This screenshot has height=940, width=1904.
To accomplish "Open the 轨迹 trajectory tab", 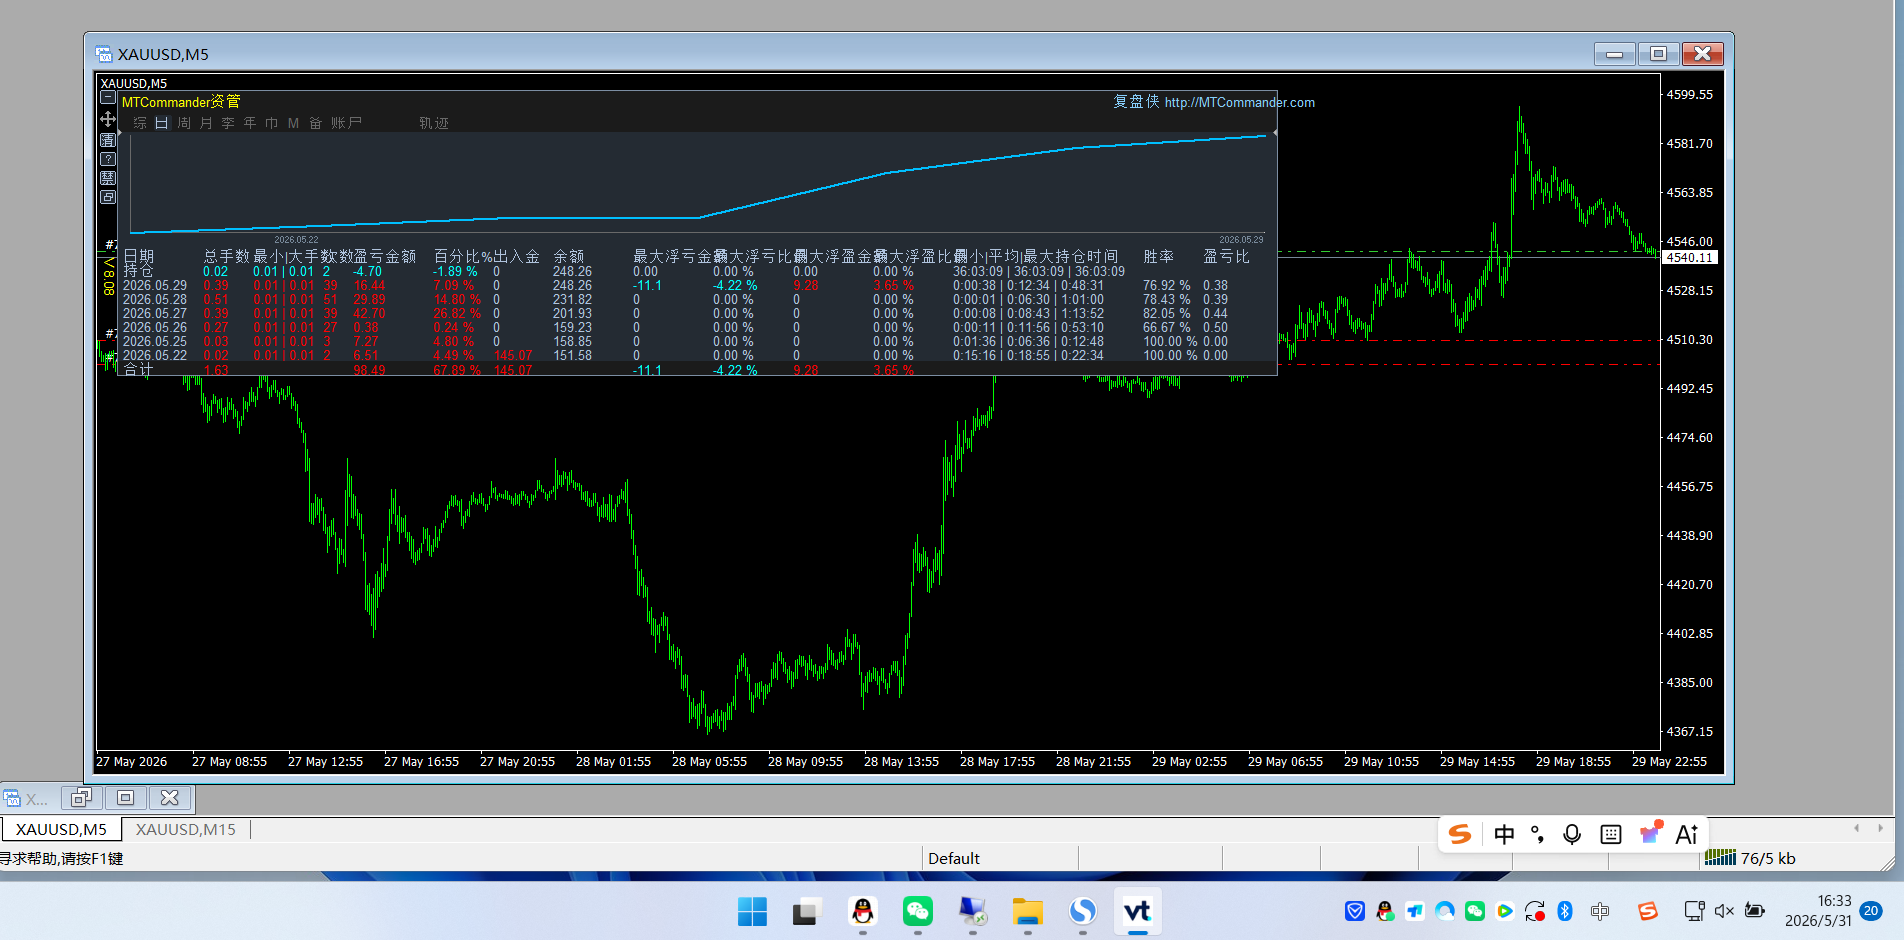I will 434,123.
